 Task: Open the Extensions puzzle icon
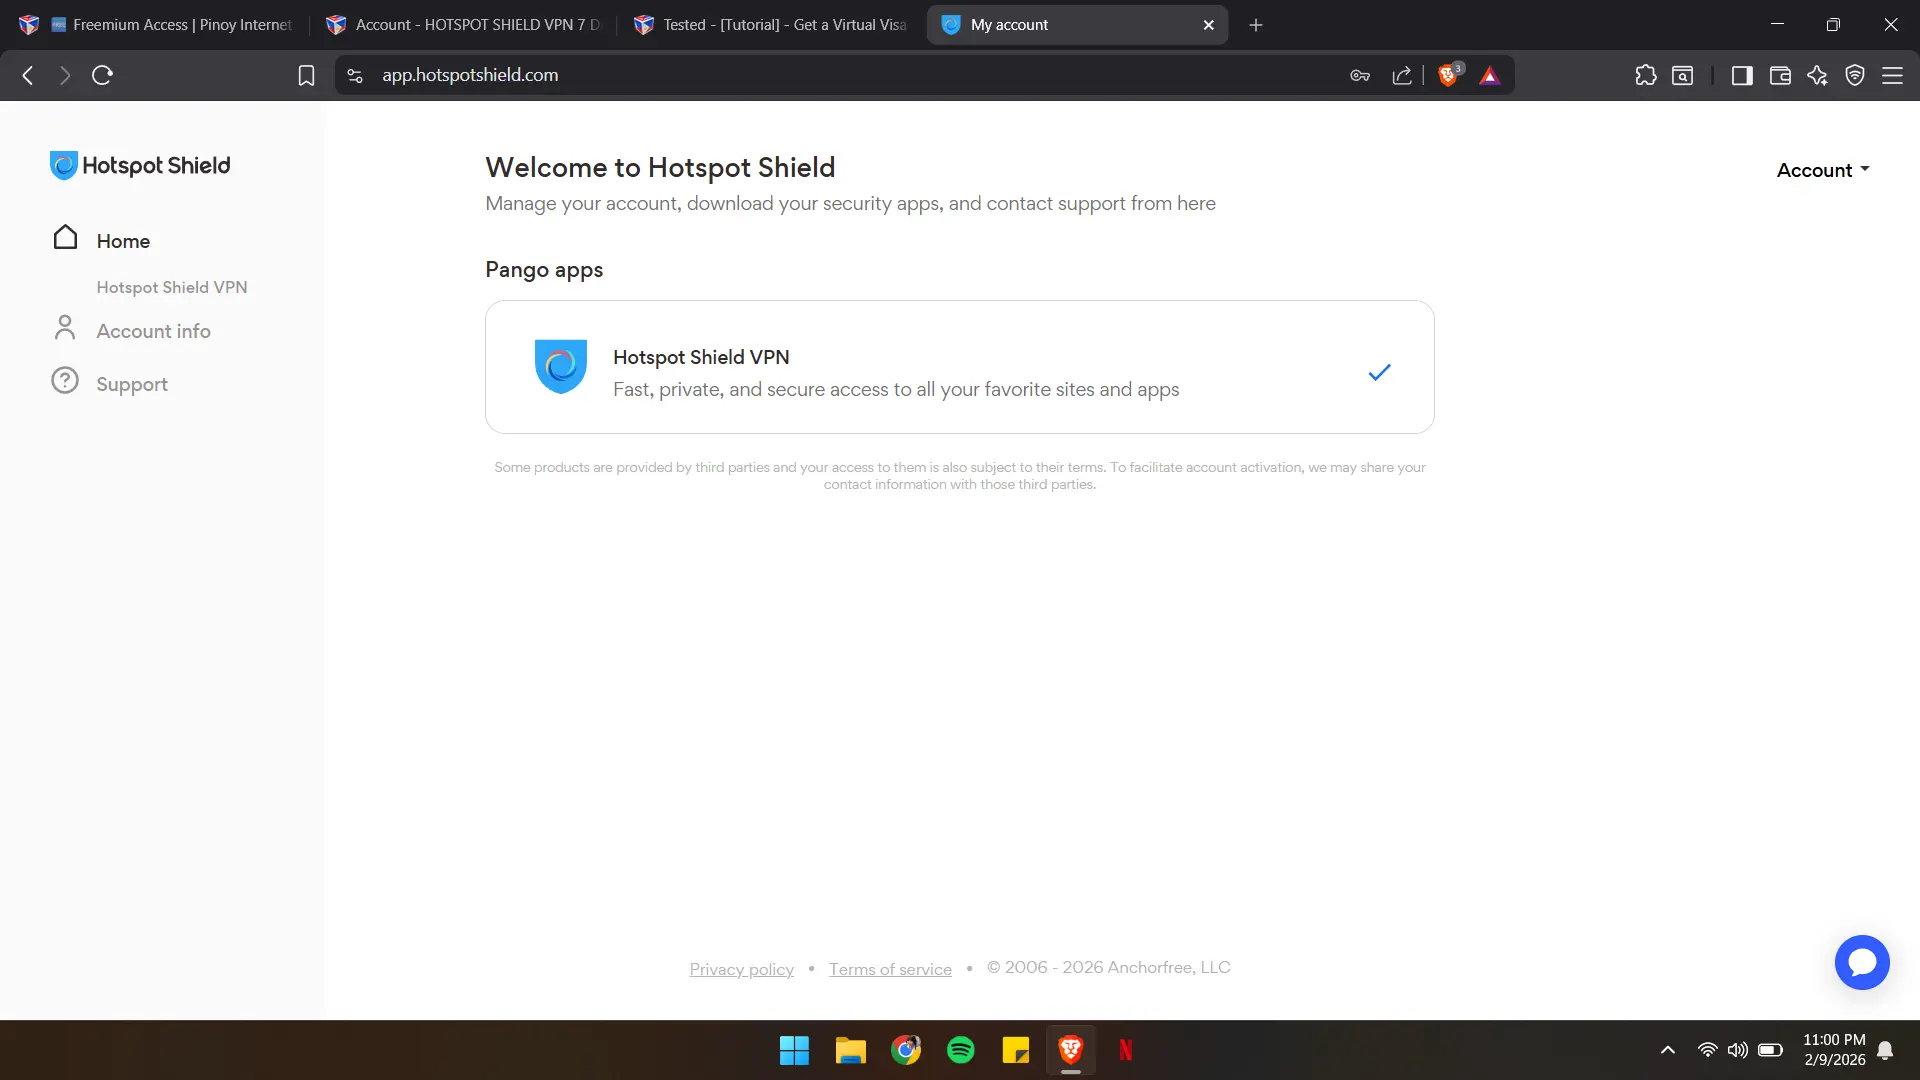(1646, 75)
